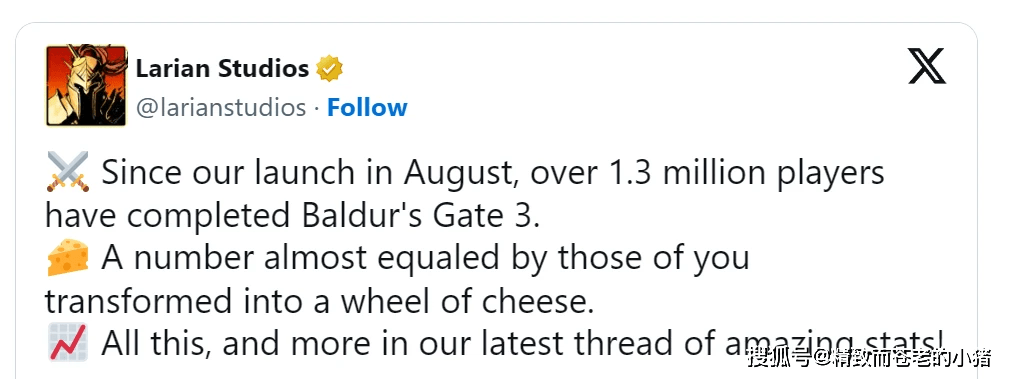Click the dot separator before Follow
Screen dimensions: 1014x379
[x=316, y=108]
